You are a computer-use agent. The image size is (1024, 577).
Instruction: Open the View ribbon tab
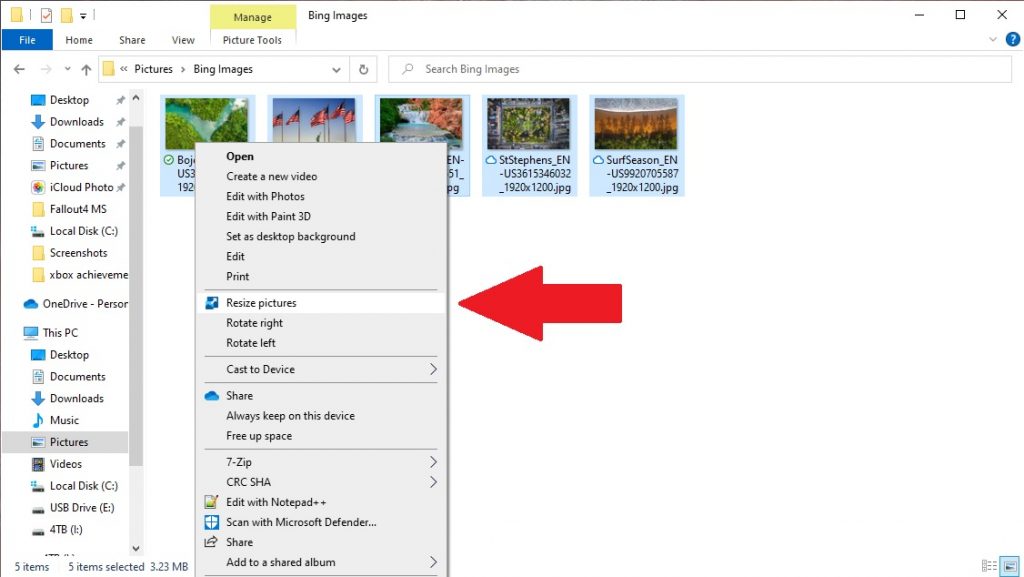point(183,40)
